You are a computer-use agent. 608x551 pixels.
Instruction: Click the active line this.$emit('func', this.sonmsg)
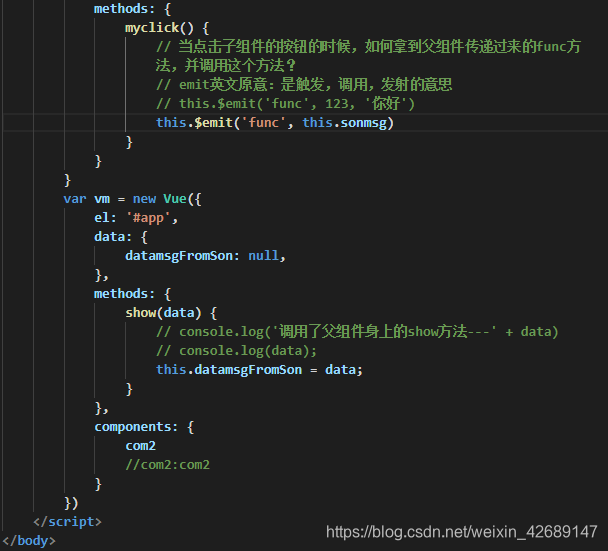click(275, 123)
